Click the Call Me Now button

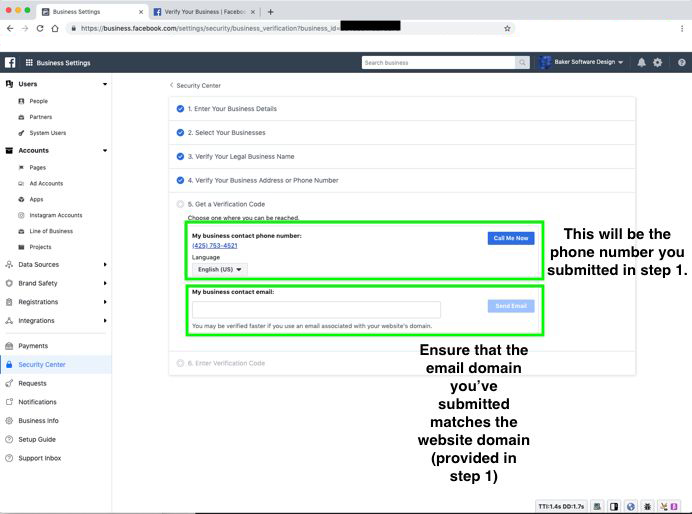coord(511,238)
